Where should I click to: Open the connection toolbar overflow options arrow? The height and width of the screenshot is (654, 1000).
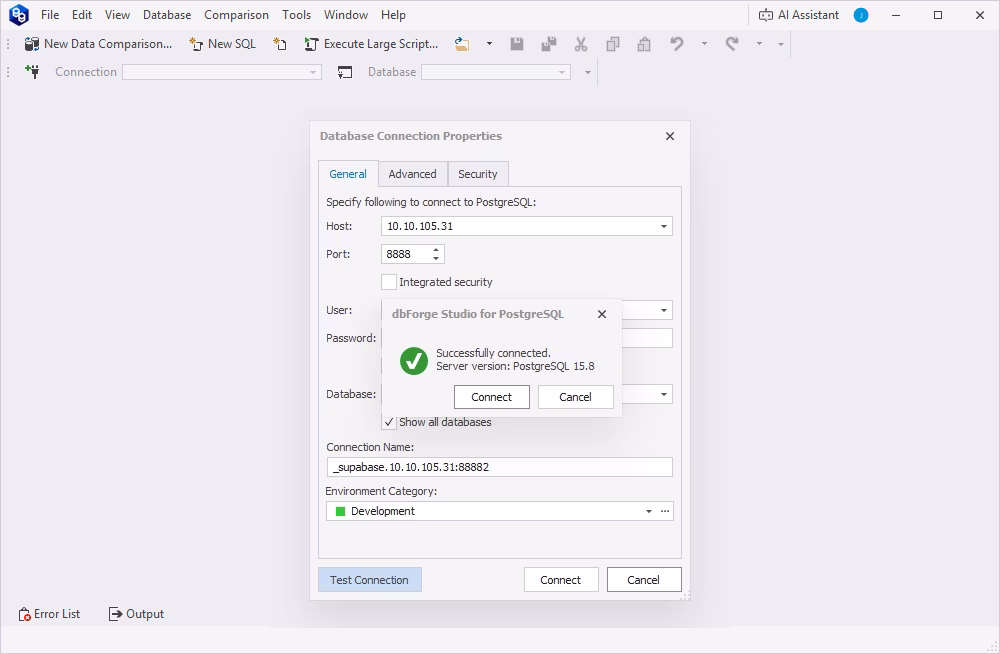587,72
